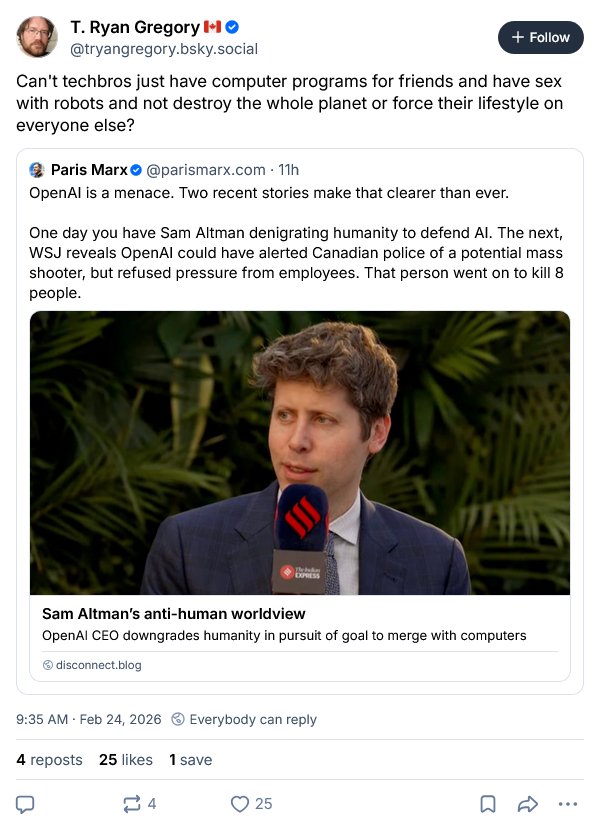Image resolution: width=600 pixels, height=830 pixels.
Task: View the 25 likes list
Action: (x=125, y=760)
